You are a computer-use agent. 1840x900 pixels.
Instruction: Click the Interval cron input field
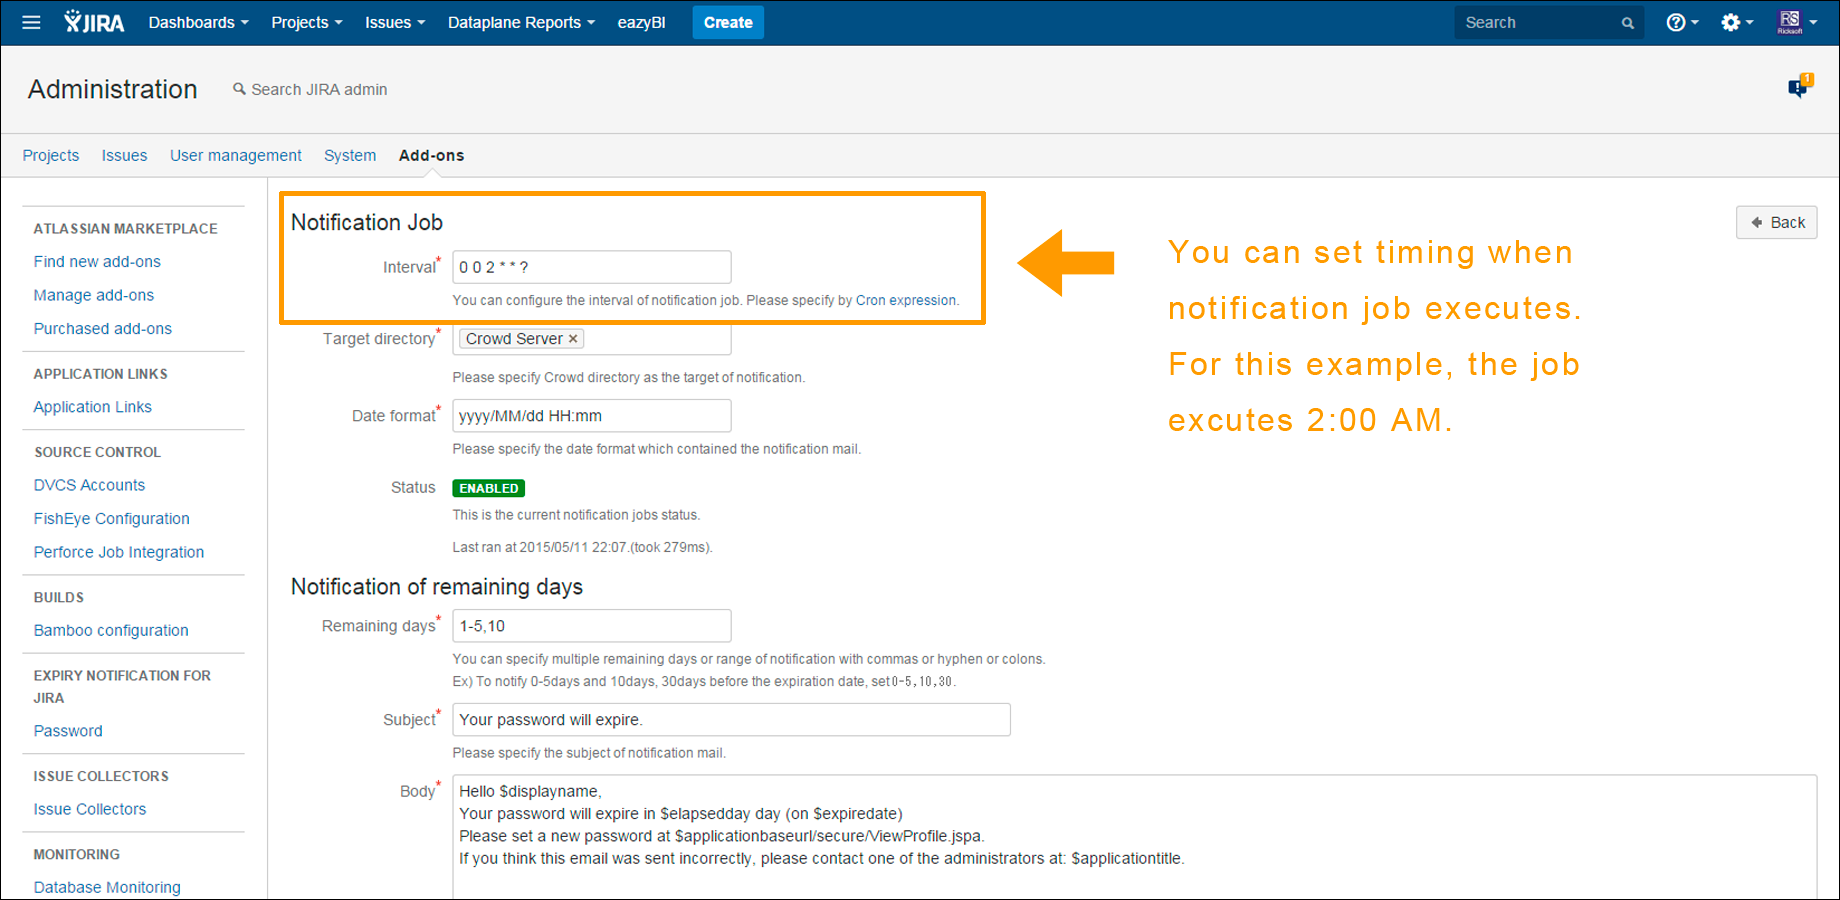pos(591,267)
